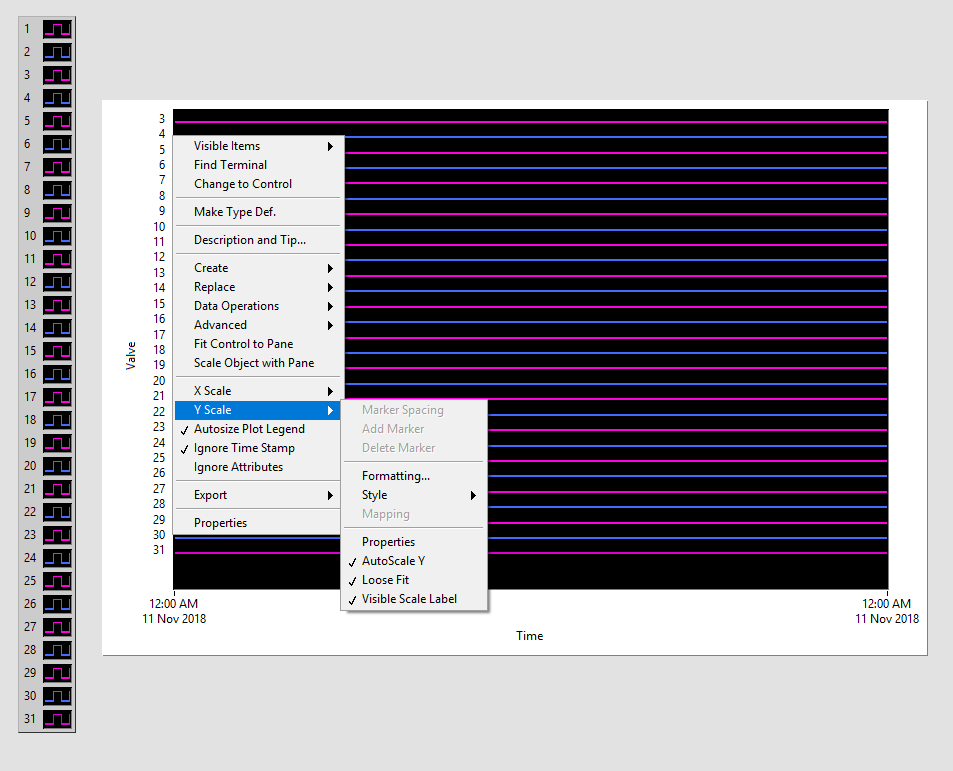This screenshot has height=771, width=953.
Task: Click the plot 8 legend waveform icon
Action: pos(57,190)
